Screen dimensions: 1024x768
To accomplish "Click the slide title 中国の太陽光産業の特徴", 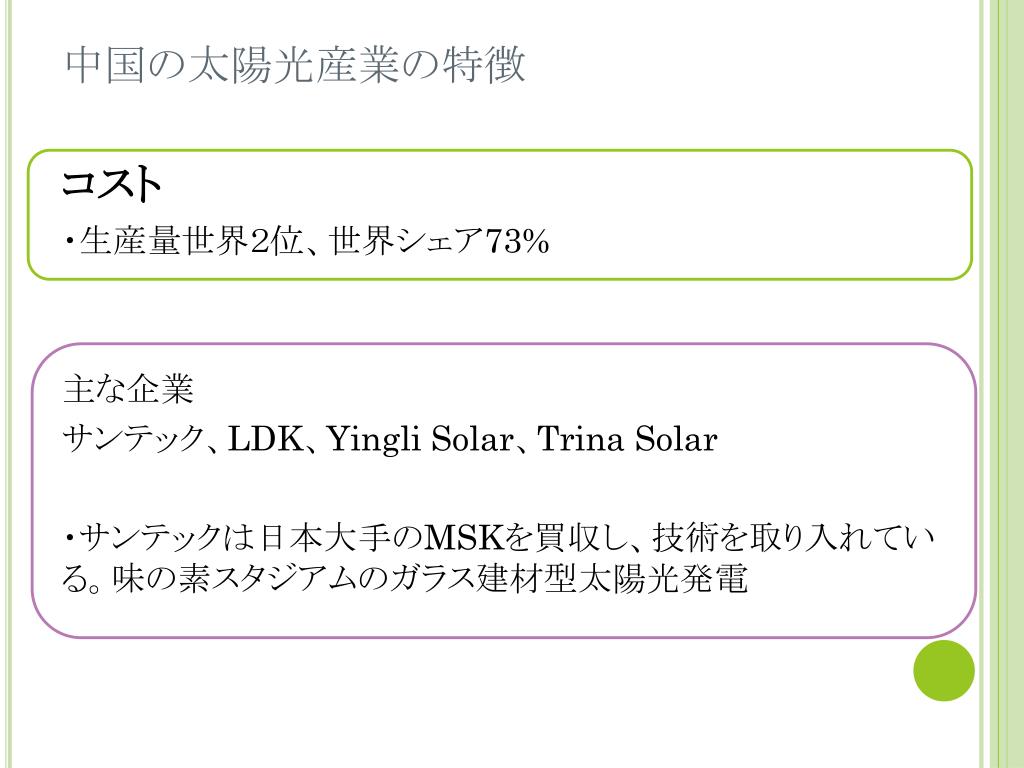I will click(295, 65).
